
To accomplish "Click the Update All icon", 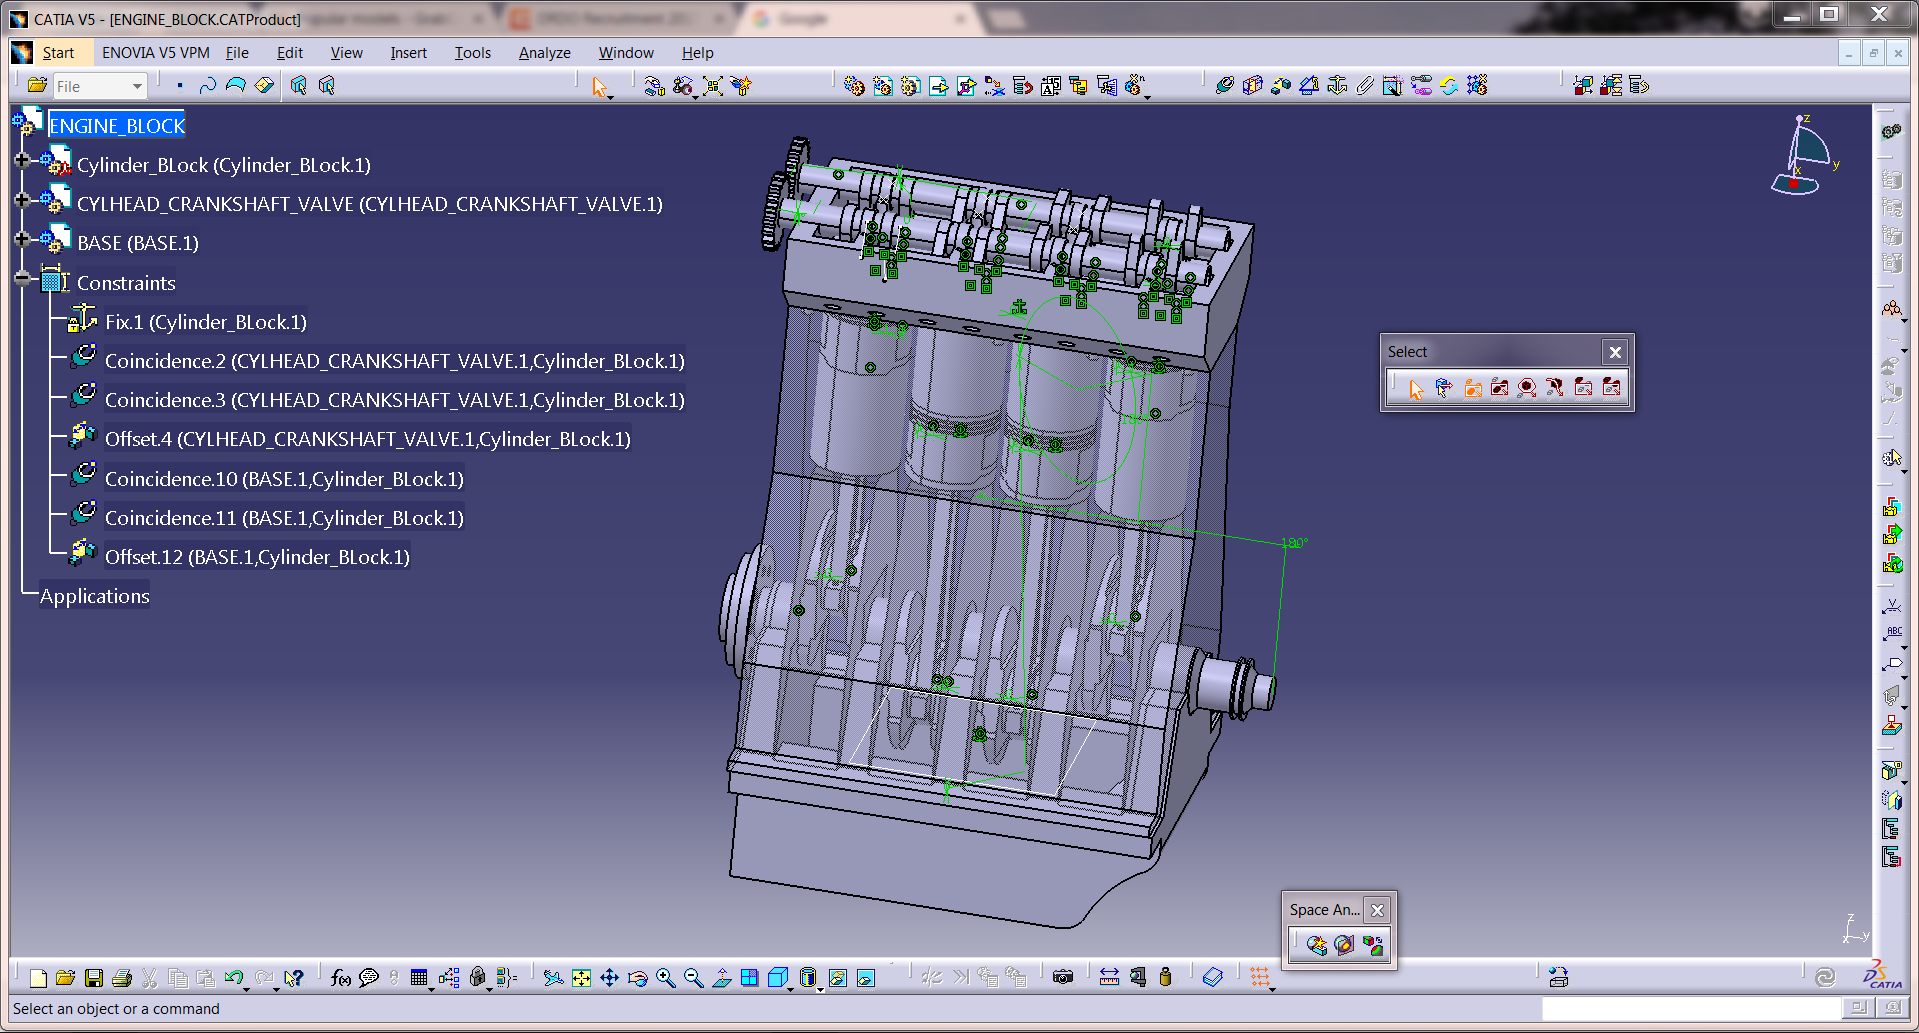I will pyautogui.click(x=1448, y=86).
